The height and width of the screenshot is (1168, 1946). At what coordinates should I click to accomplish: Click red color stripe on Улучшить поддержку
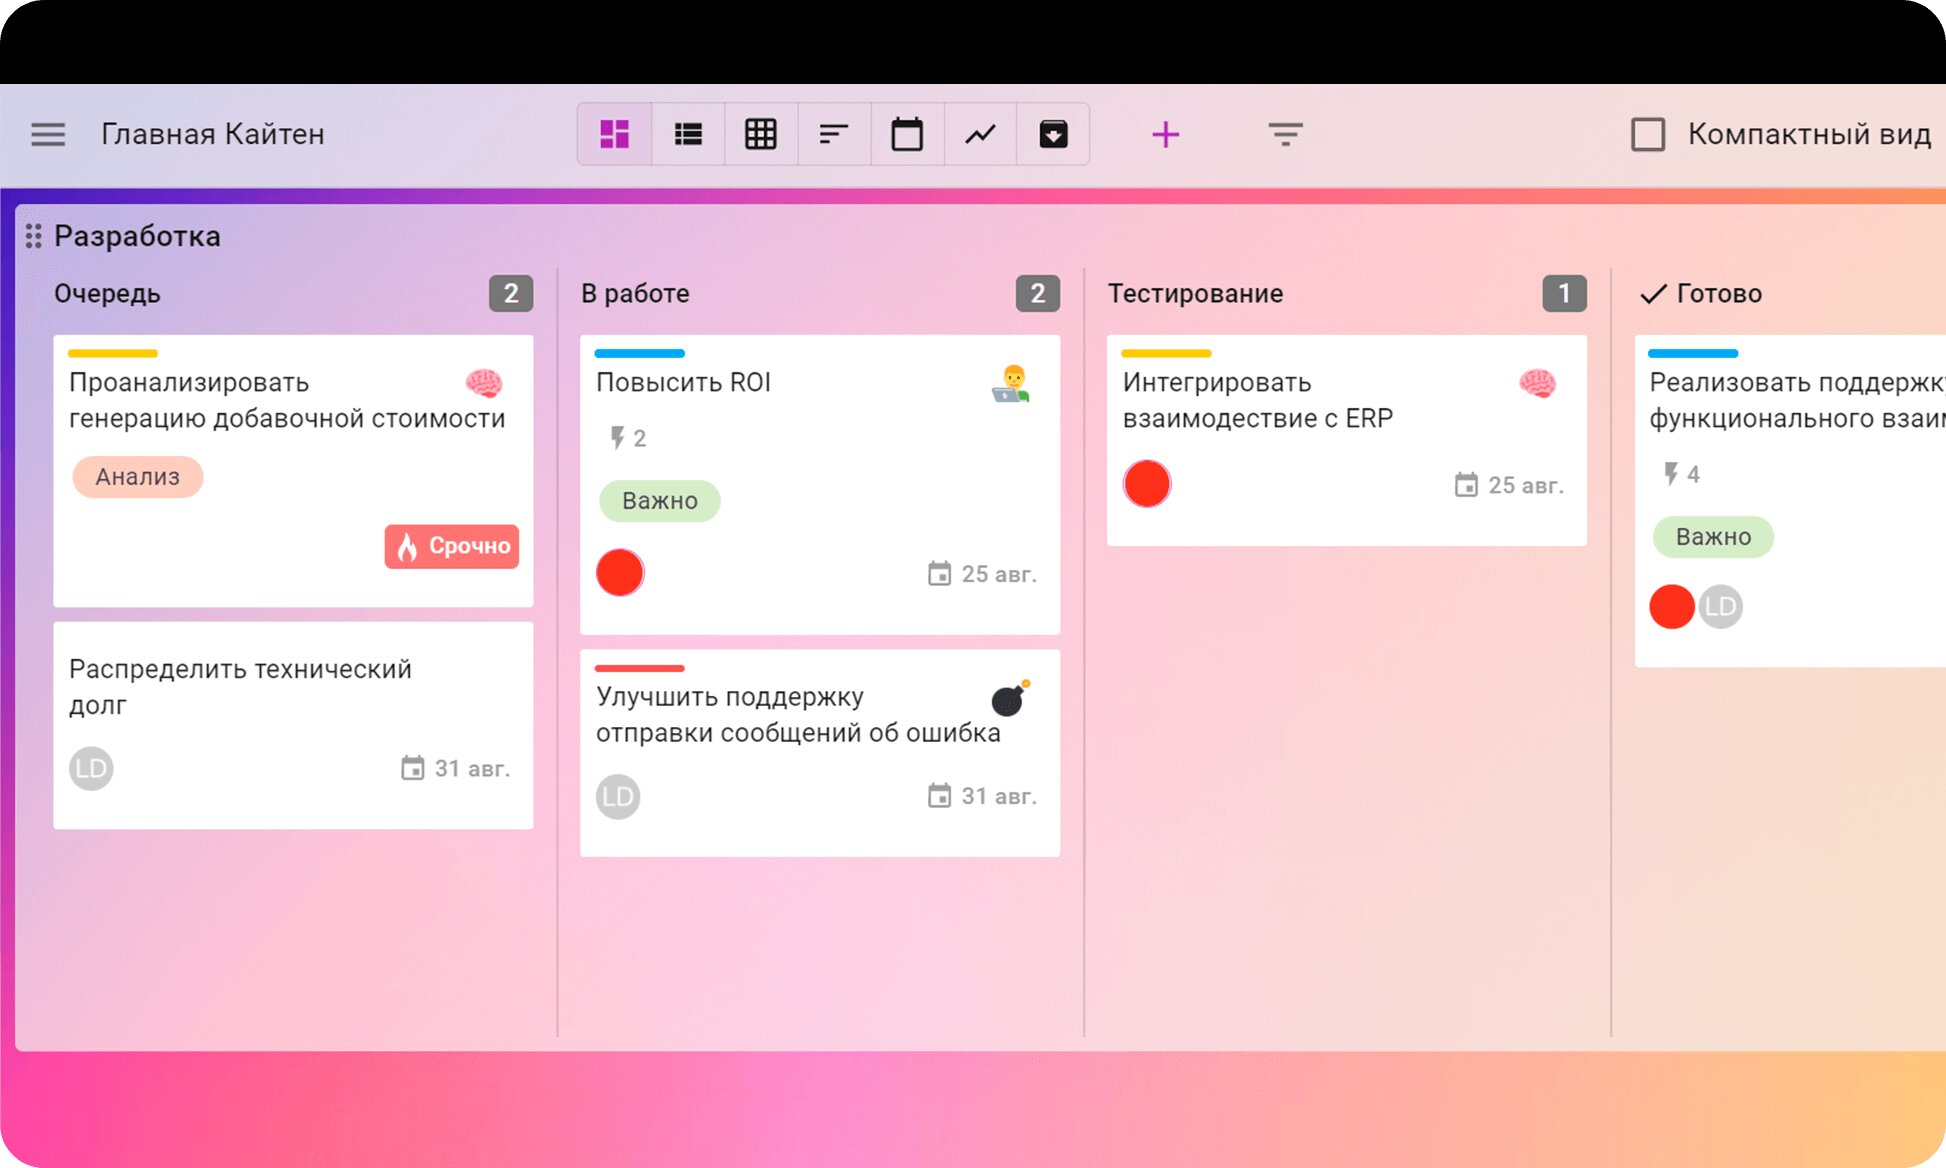tap(640, 668)
